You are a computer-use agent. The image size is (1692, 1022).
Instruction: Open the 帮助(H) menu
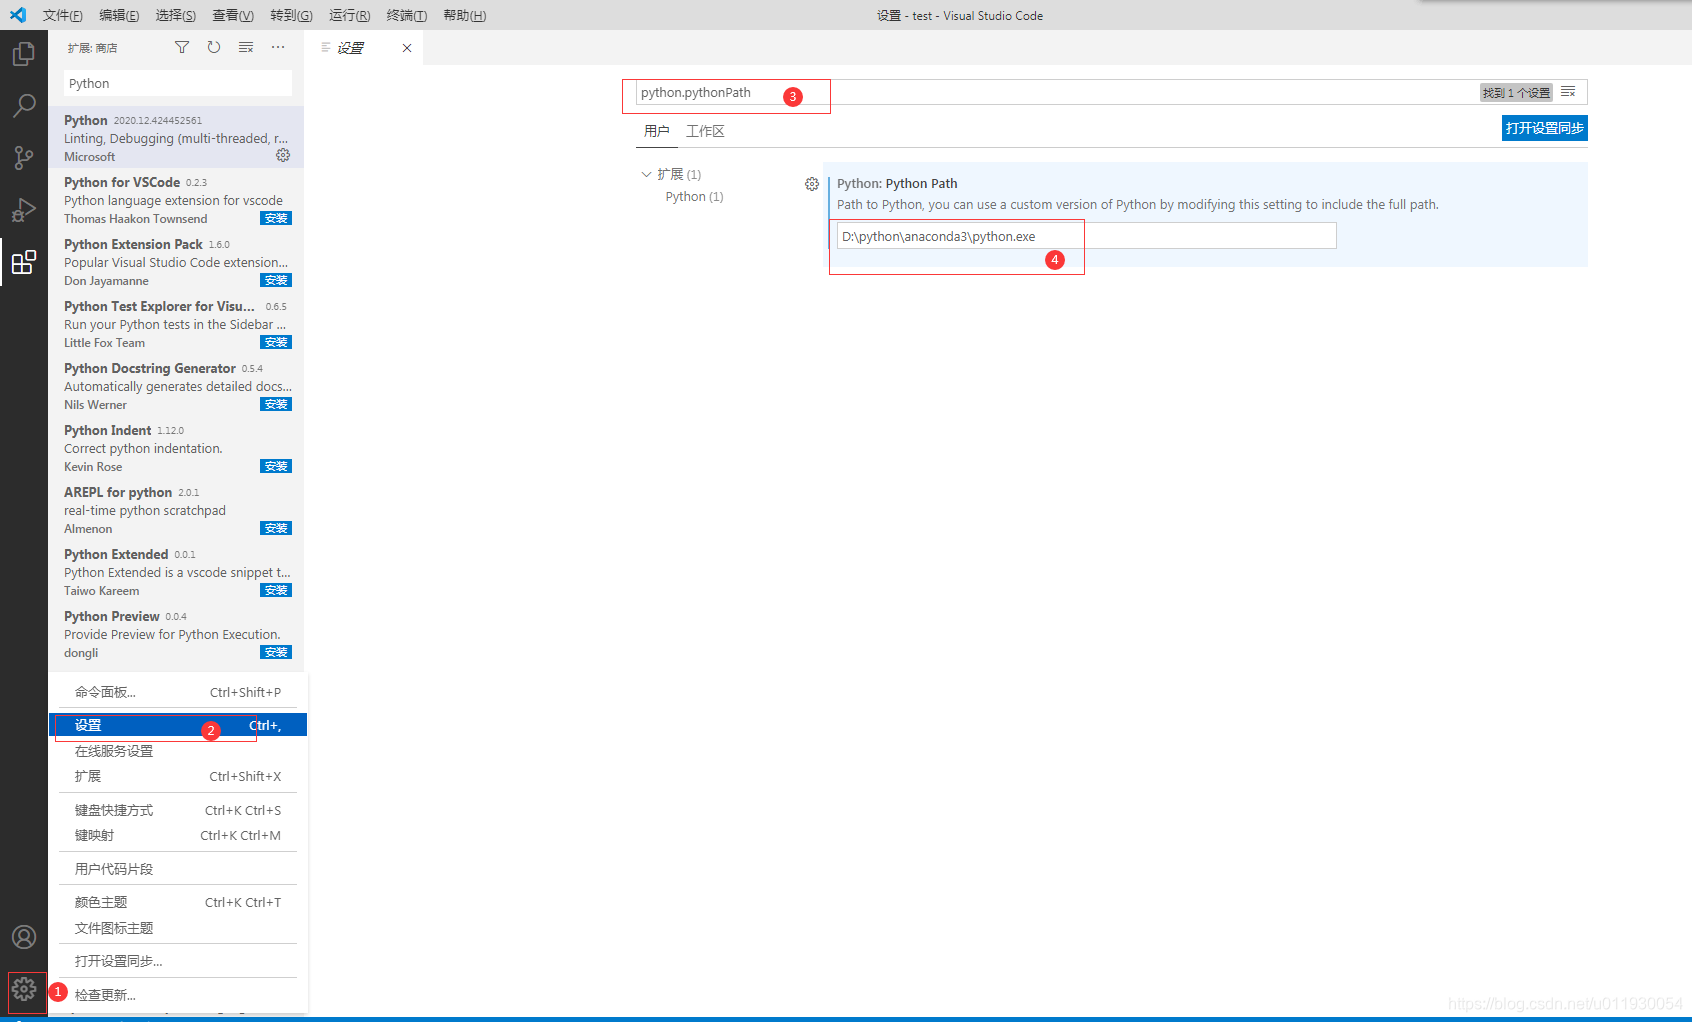464,16
